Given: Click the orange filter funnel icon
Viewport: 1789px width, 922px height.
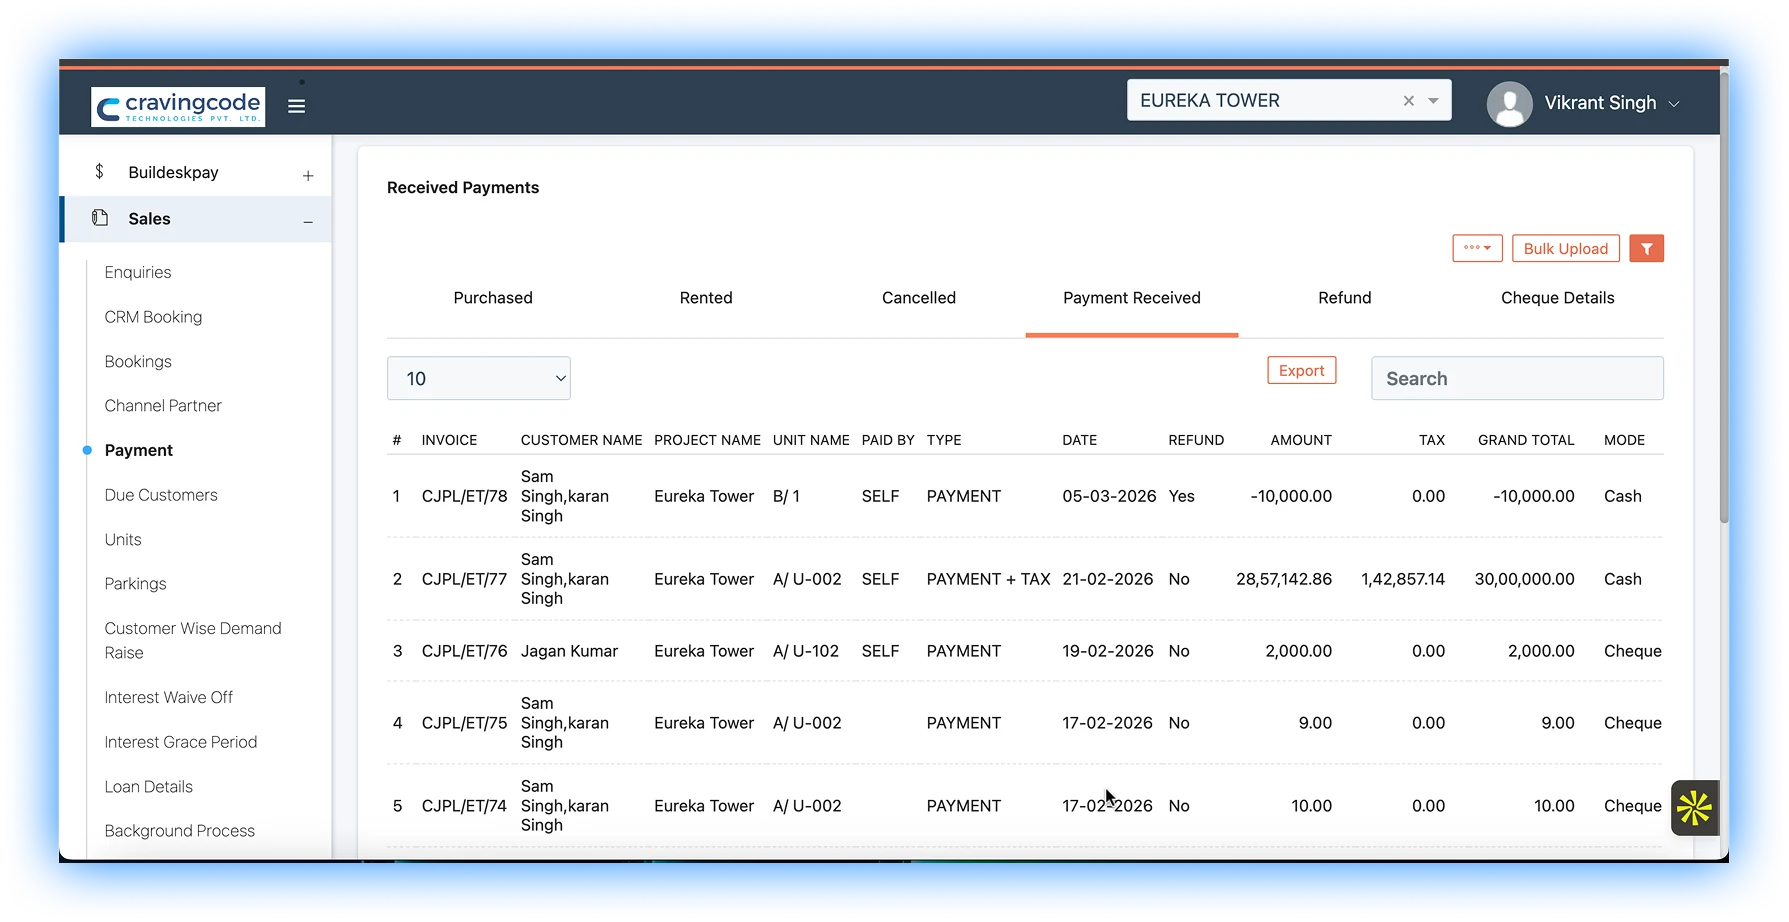Looking at the screenshot, I should (x=1646, y=249).
